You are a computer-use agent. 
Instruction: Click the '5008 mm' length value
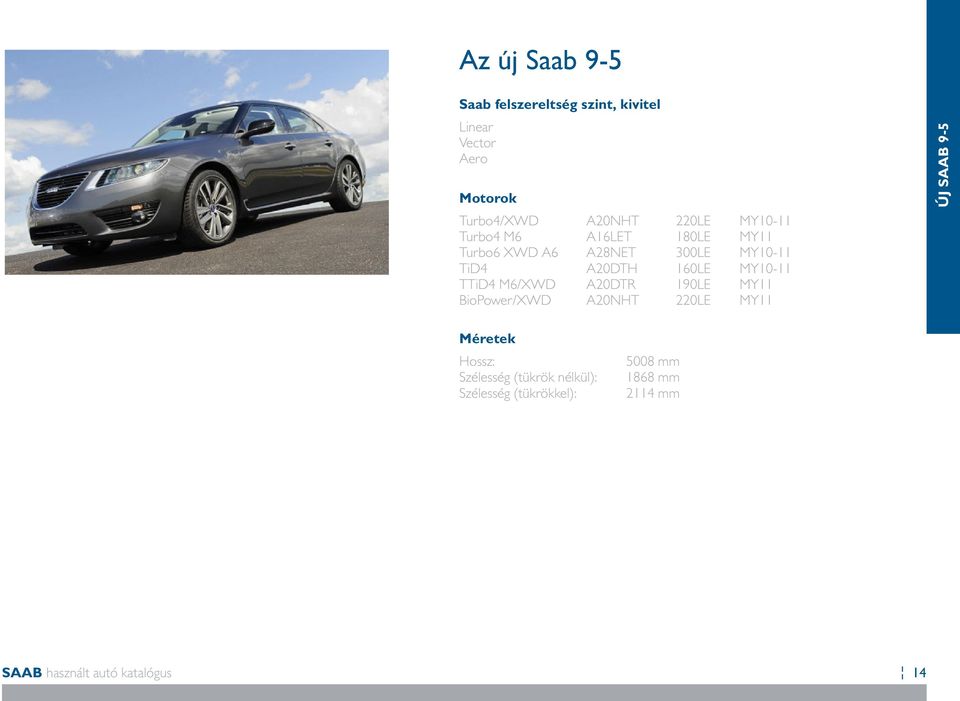click(x=653, y=361)
